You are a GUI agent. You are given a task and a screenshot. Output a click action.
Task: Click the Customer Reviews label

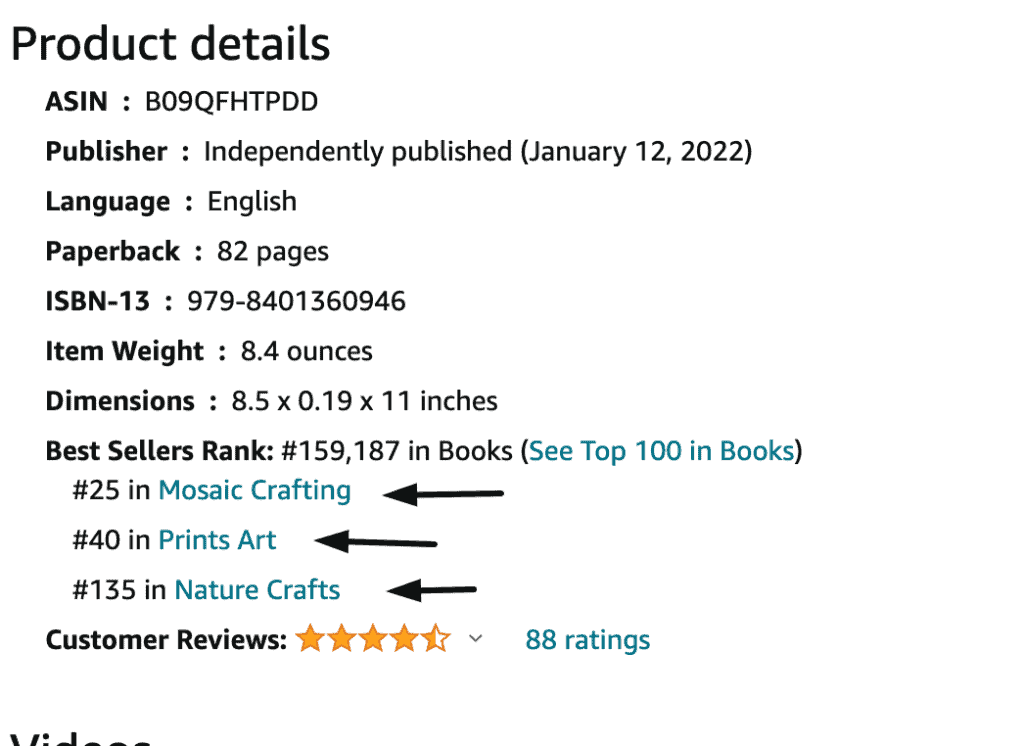166,640
